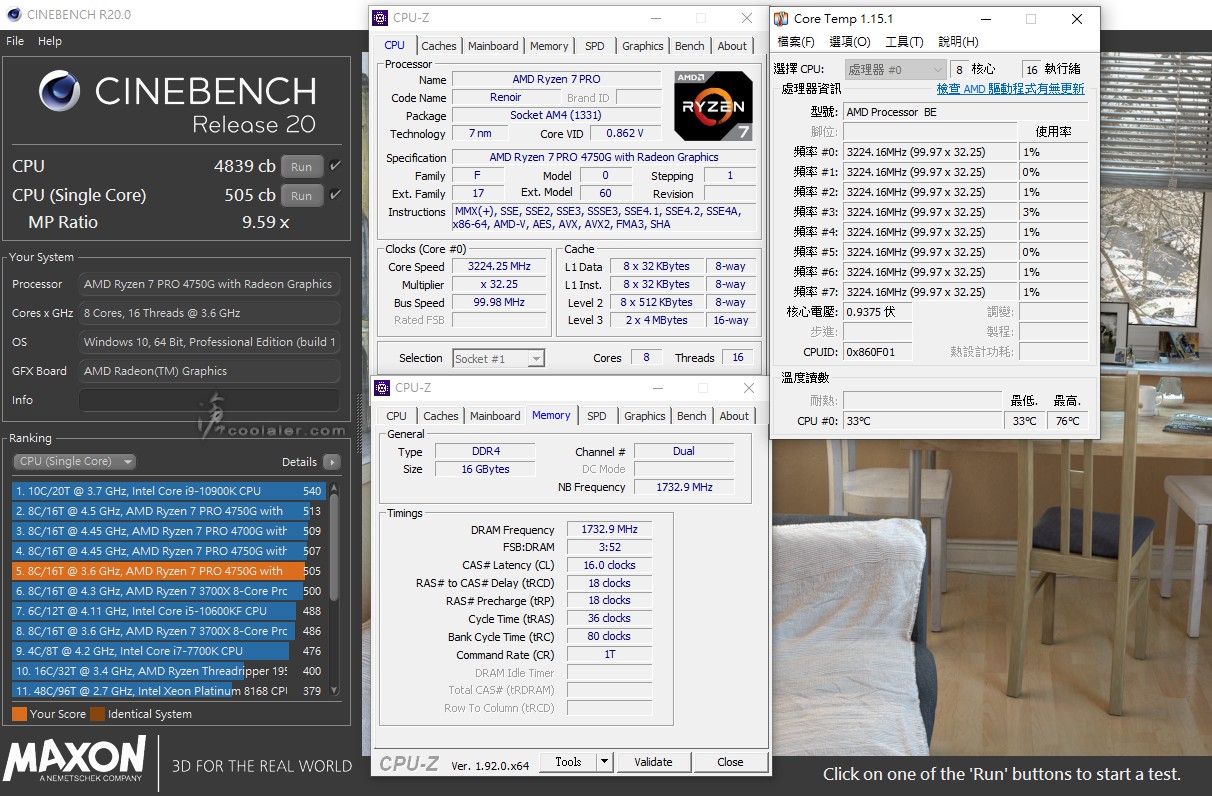Toggle the checkbox beside CPU (Single Core) test

pyautogui.click(x=335, y=194)
